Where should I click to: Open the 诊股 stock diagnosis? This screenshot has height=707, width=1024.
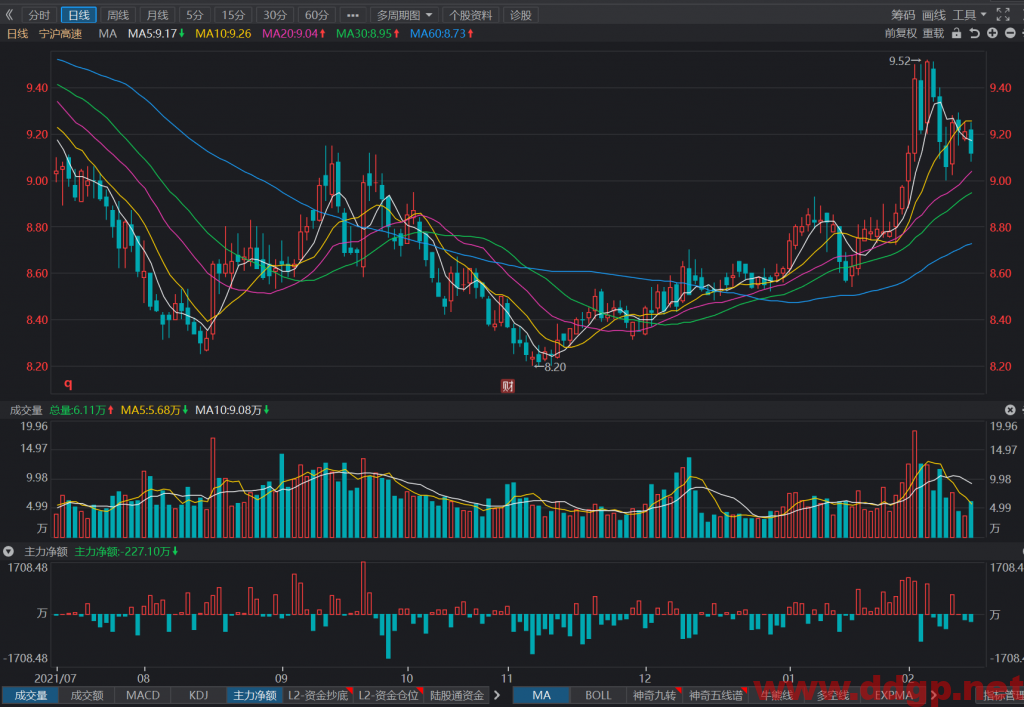point(520,15)
